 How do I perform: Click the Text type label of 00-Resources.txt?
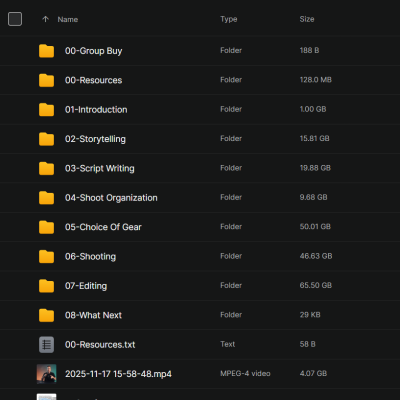tap(228, 344)
